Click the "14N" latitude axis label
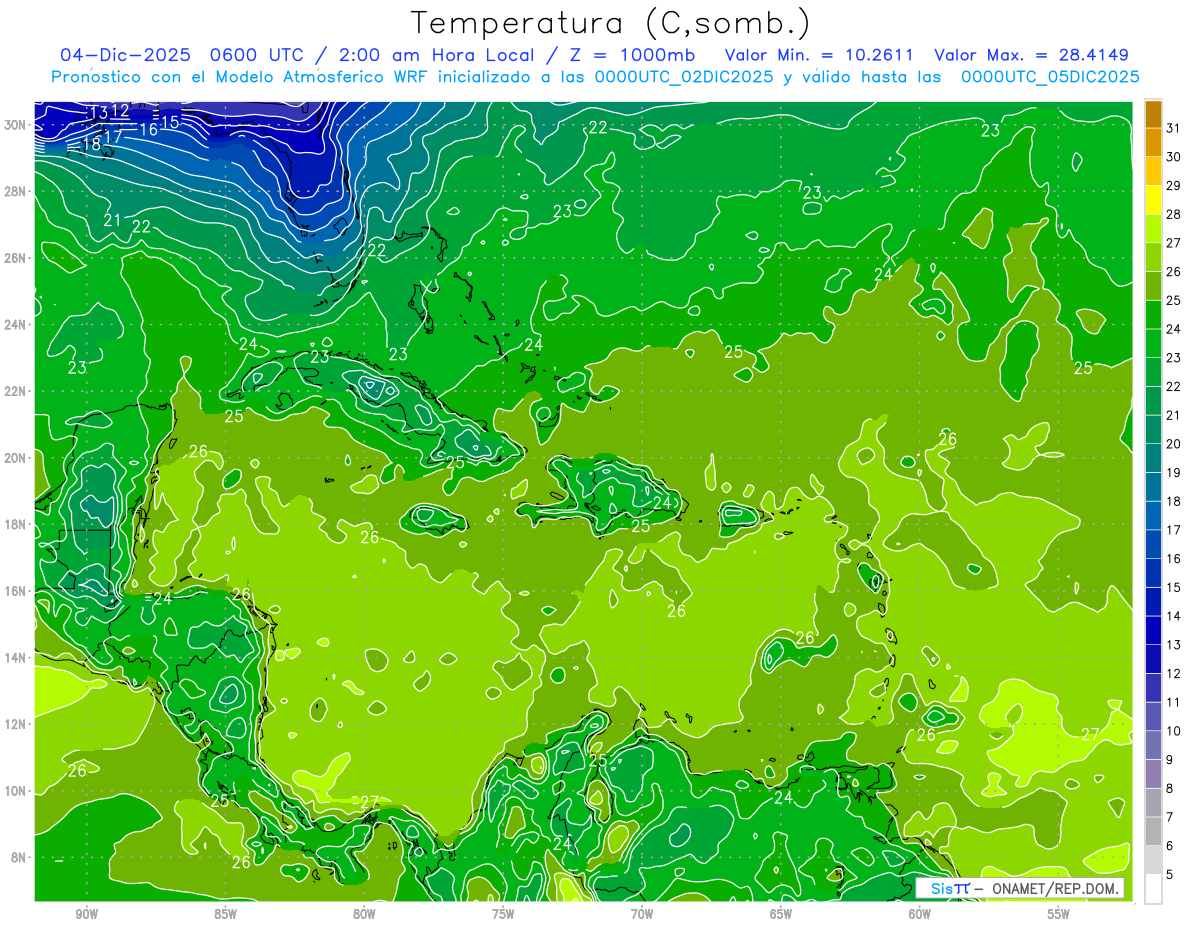This screenshot has height=927, width=1200. tap(14, 657)
